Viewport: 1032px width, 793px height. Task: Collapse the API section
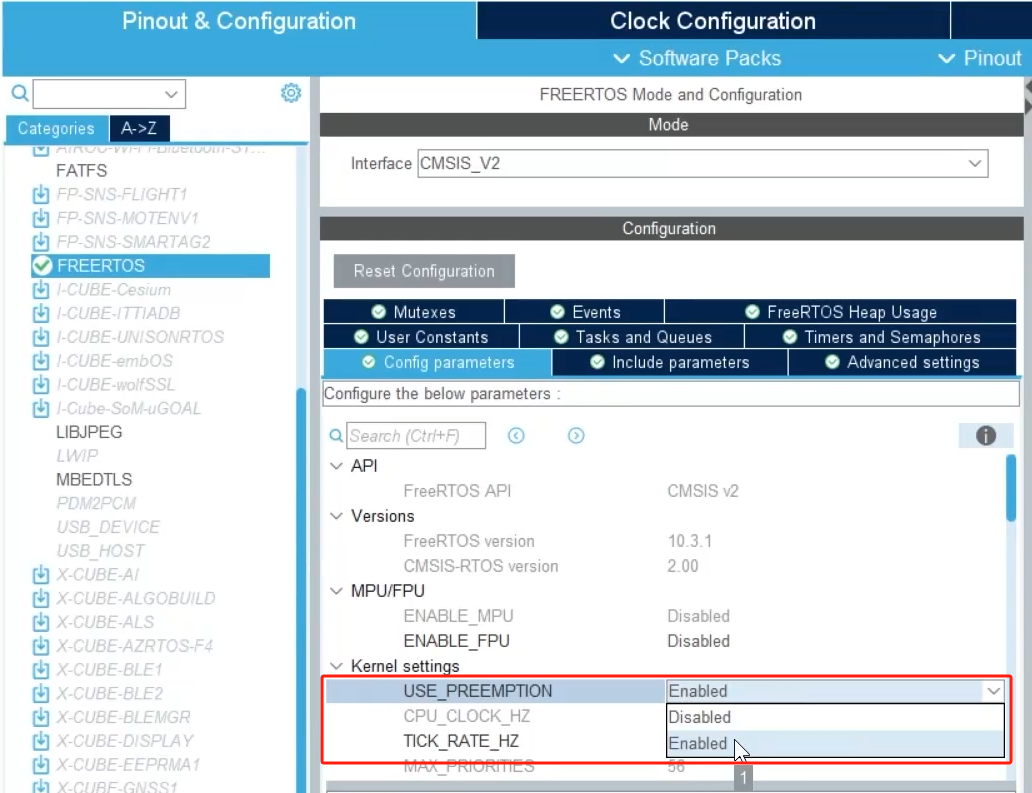[x=336, y=466]
